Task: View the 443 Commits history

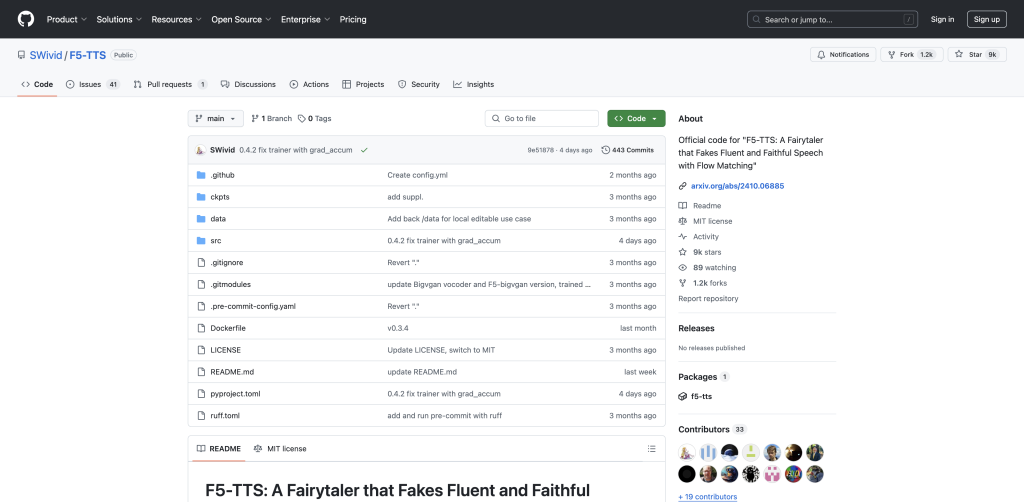Action: coord(628,150)
